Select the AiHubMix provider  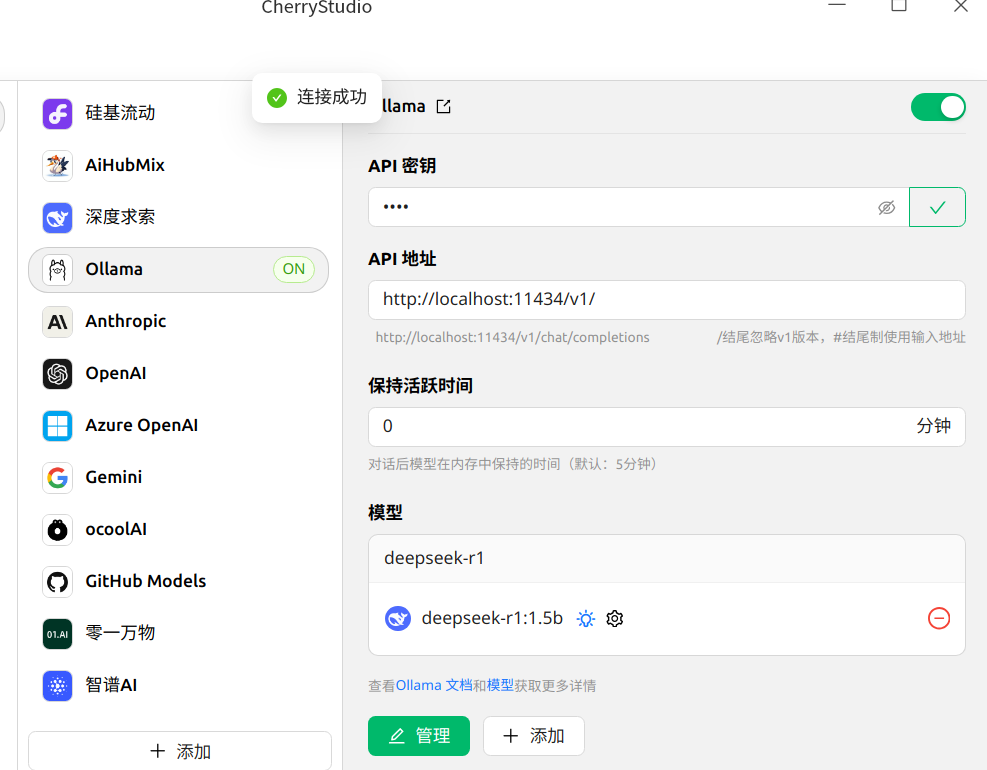click(179, 166)
